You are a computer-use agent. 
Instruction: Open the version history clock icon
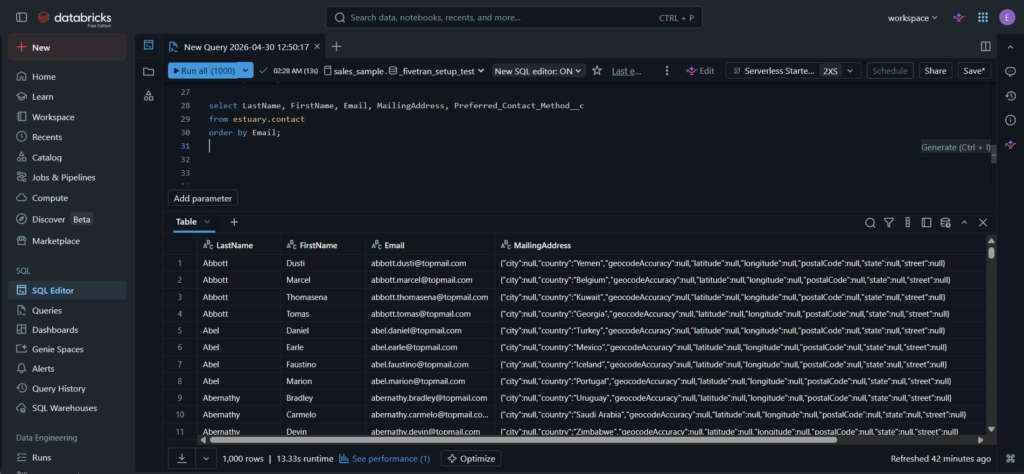pyautogui.click(x=1010, y=96)
